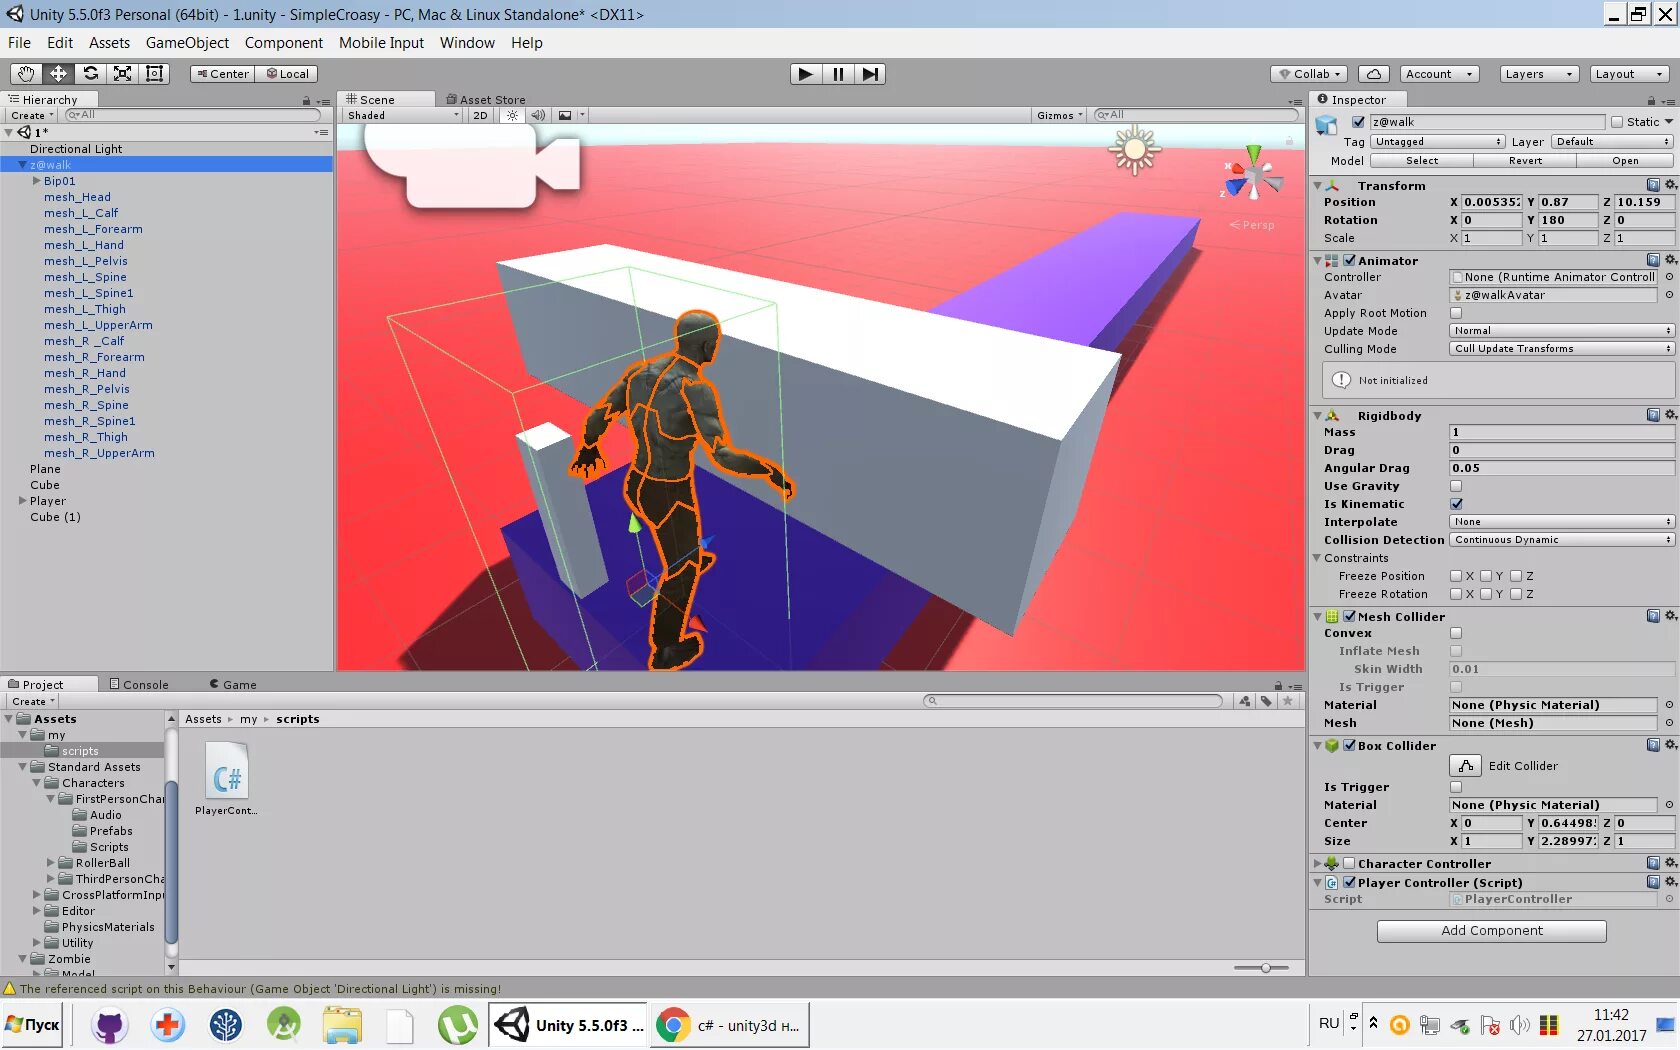Toggle scene audio speaker icon
This screenshot has width=1680, height=1050.
[x=538, y=115]
